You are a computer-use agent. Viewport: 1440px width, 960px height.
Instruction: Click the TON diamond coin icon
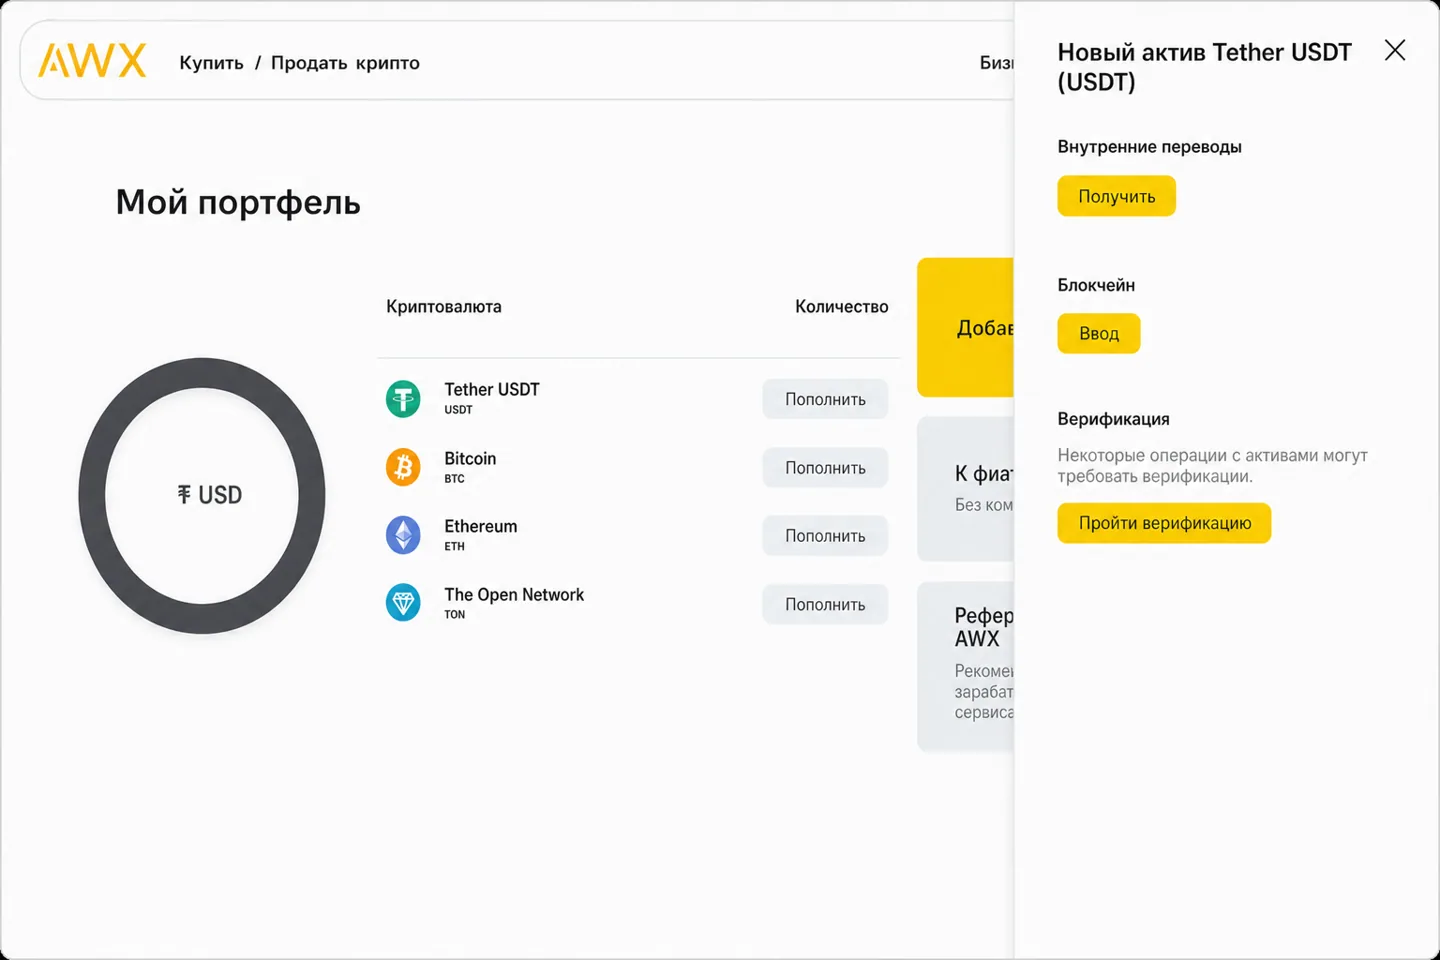click(403, 603)
